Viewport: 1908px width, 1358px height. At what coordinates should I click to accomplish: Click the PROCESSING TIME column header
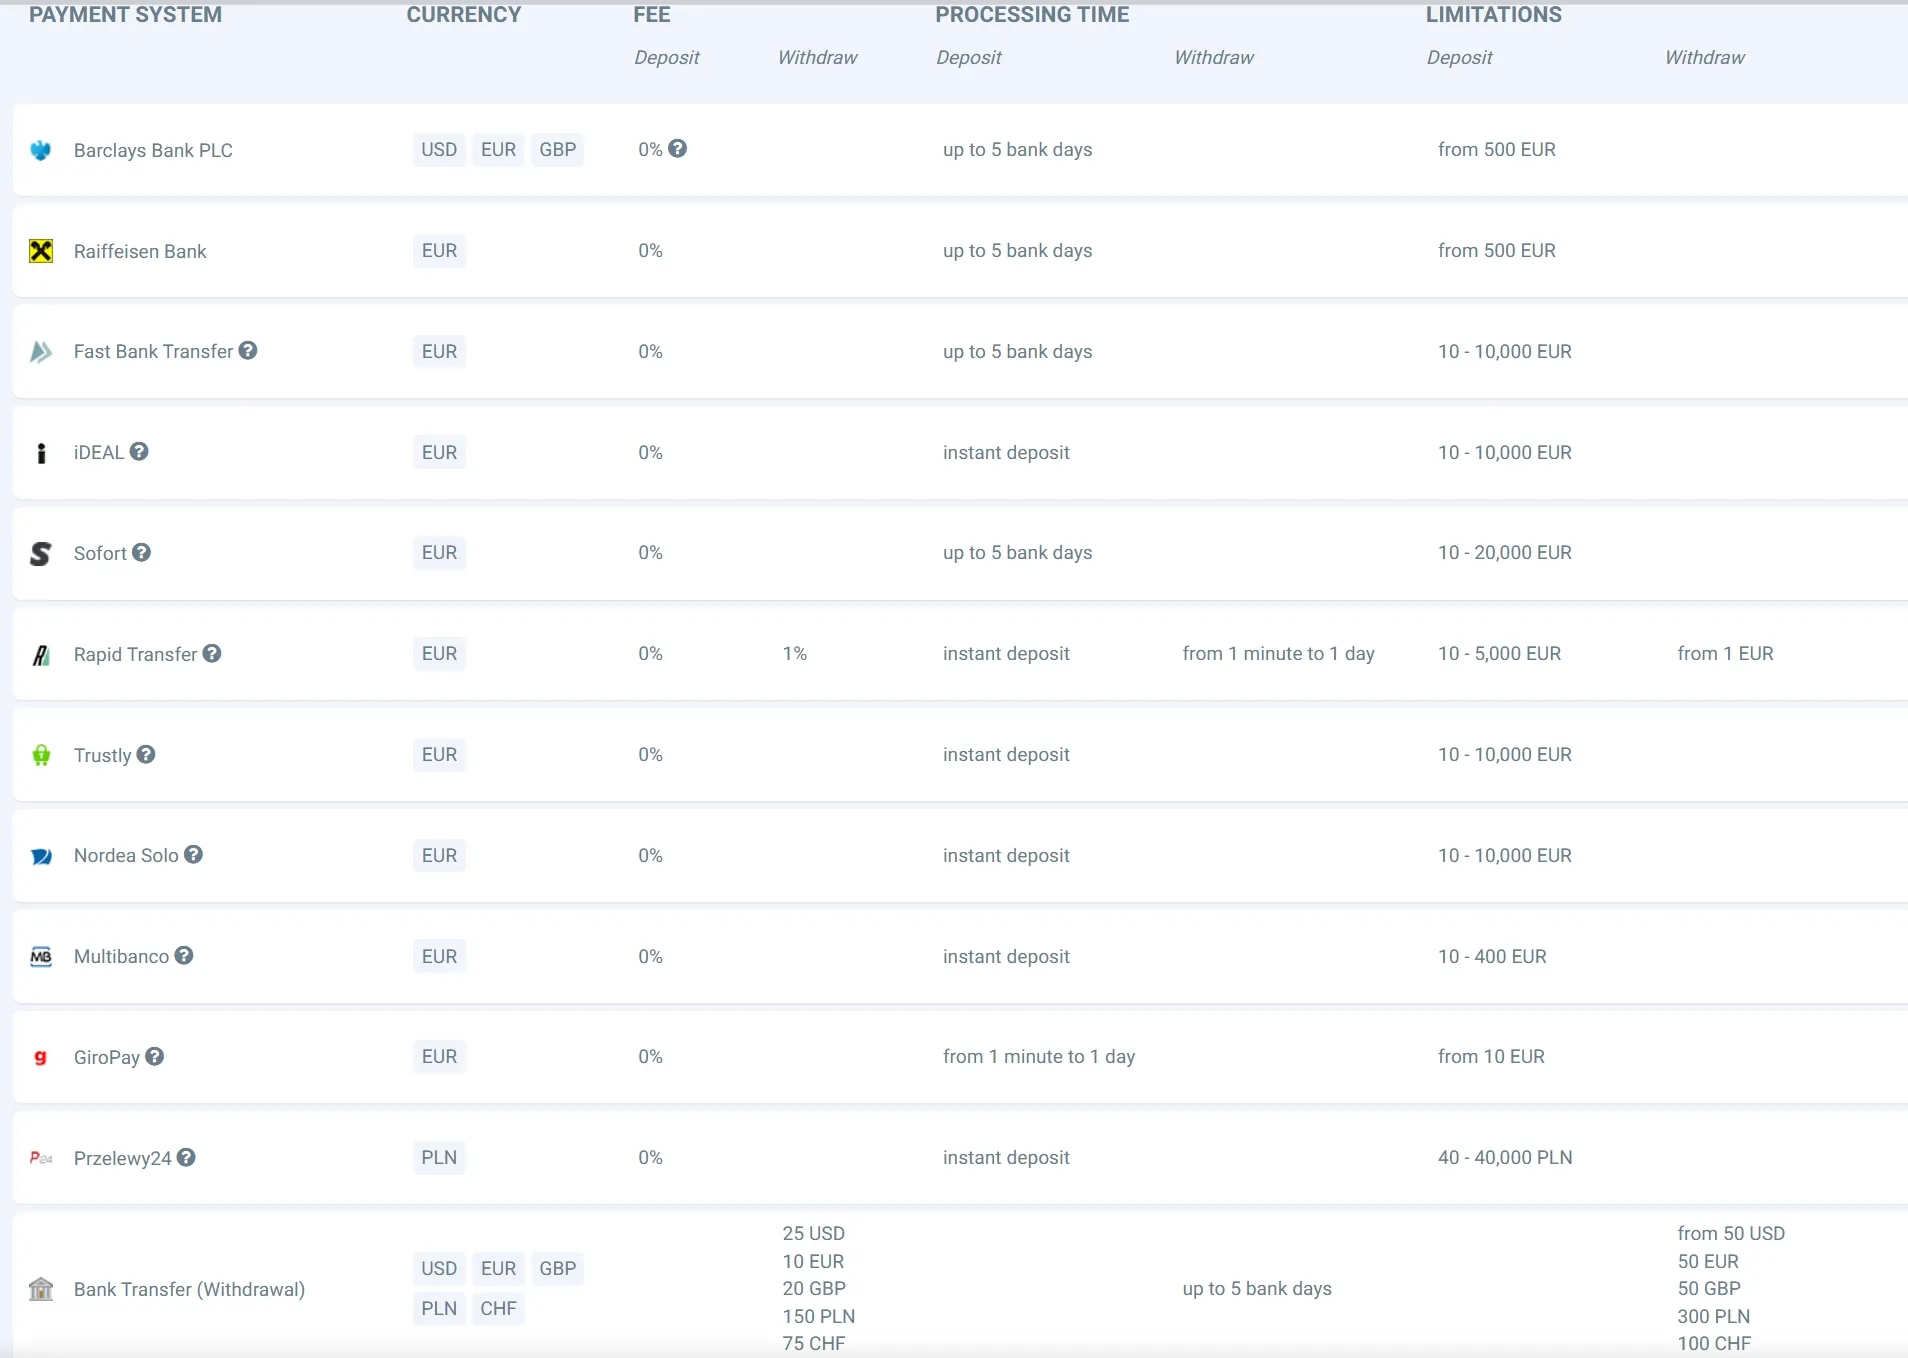1032,15
